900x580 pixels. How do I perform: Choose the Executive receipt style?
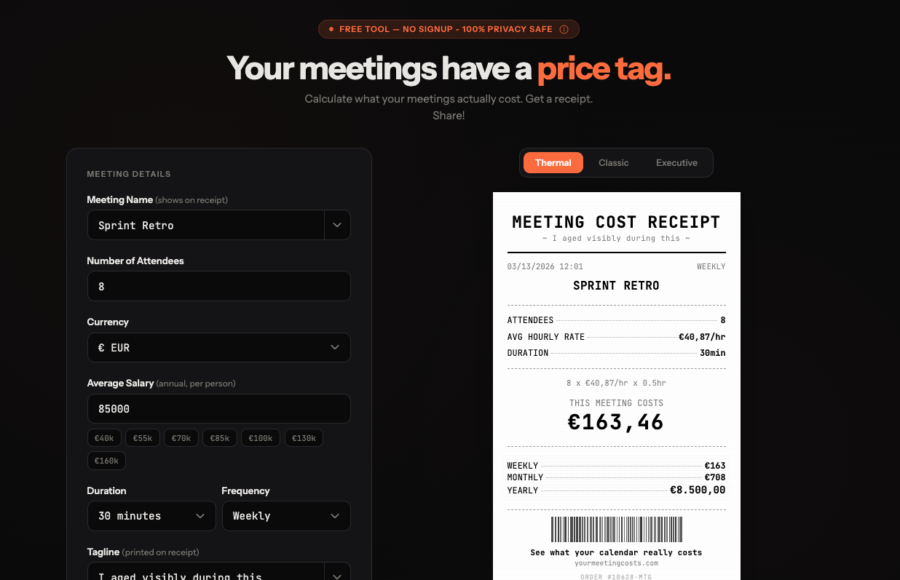(x=676, y=163)
